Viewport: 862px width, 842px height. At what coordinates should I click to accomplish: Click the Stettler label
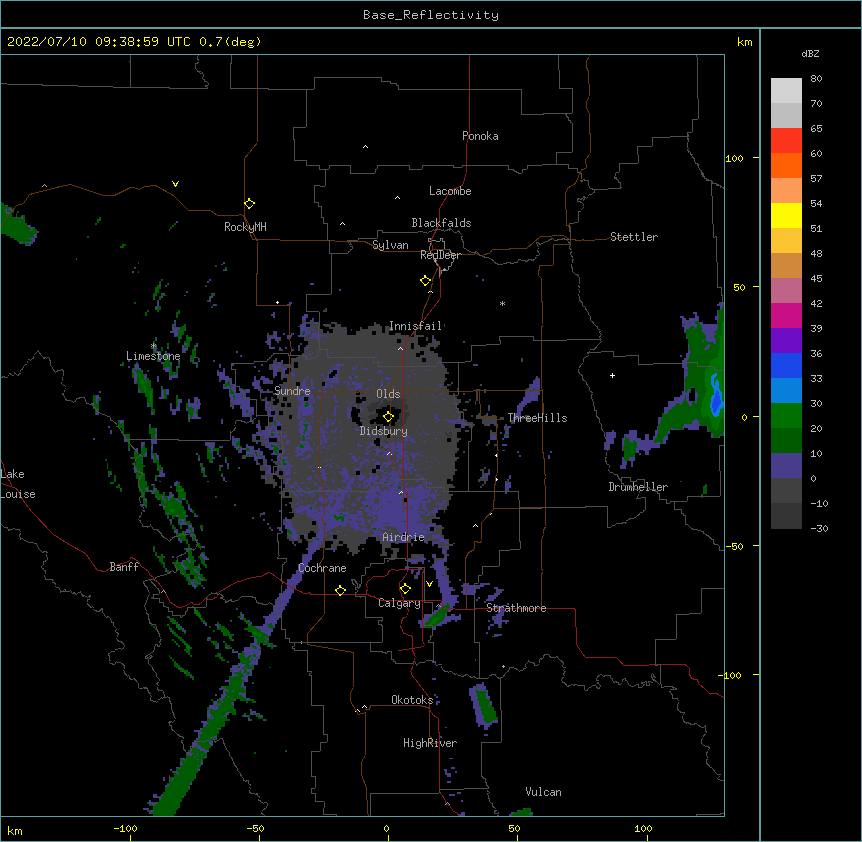point(634,237)
